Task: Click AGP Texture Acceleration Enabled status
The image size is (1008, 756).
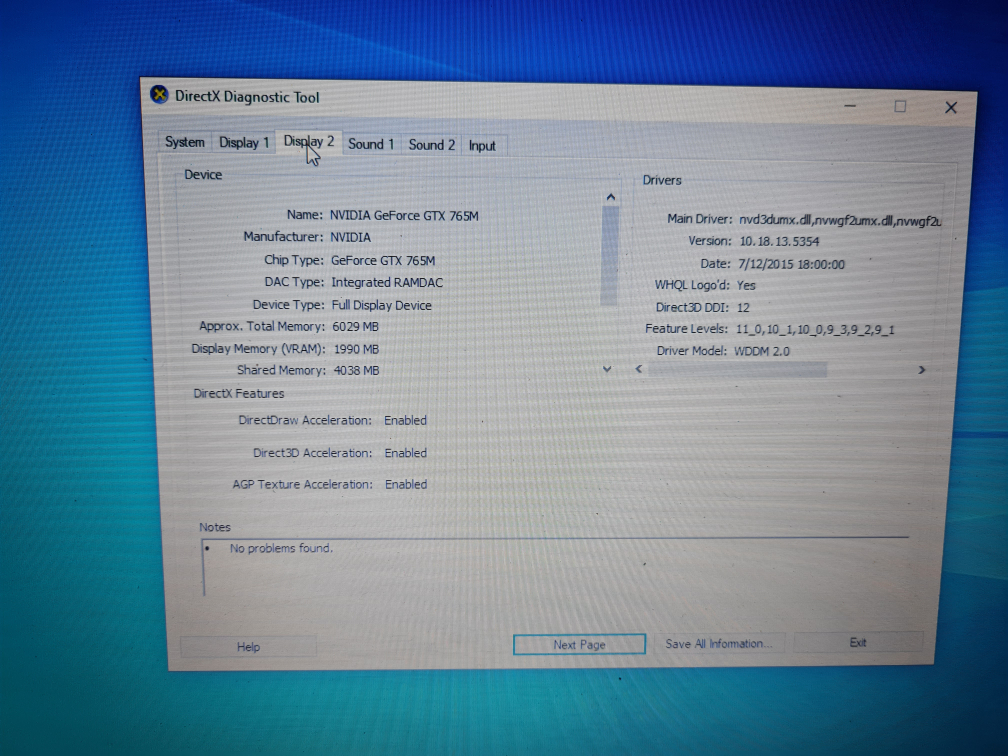Action: [x=406, y=484]
